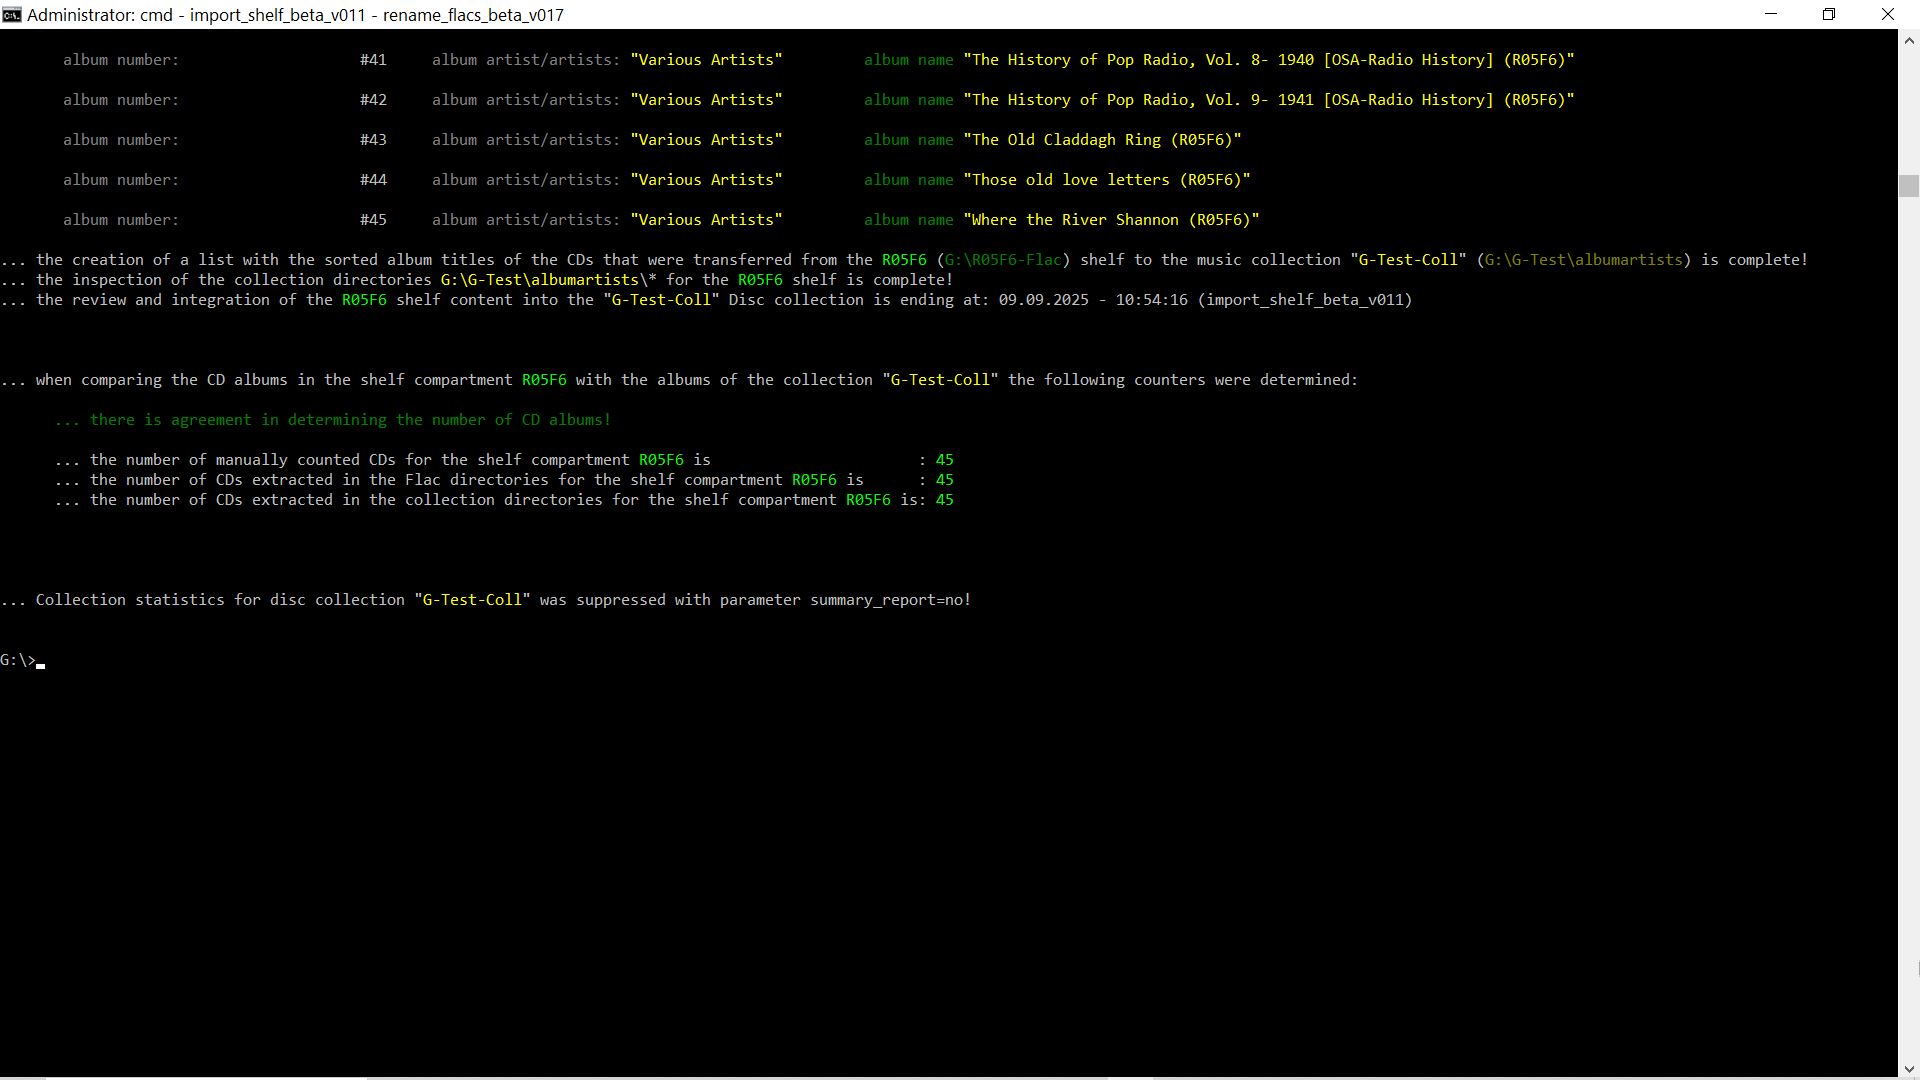Viewport: 1920px width, 1080px height.
Task: Click the G:\> command prompt line
Action: 20,660
